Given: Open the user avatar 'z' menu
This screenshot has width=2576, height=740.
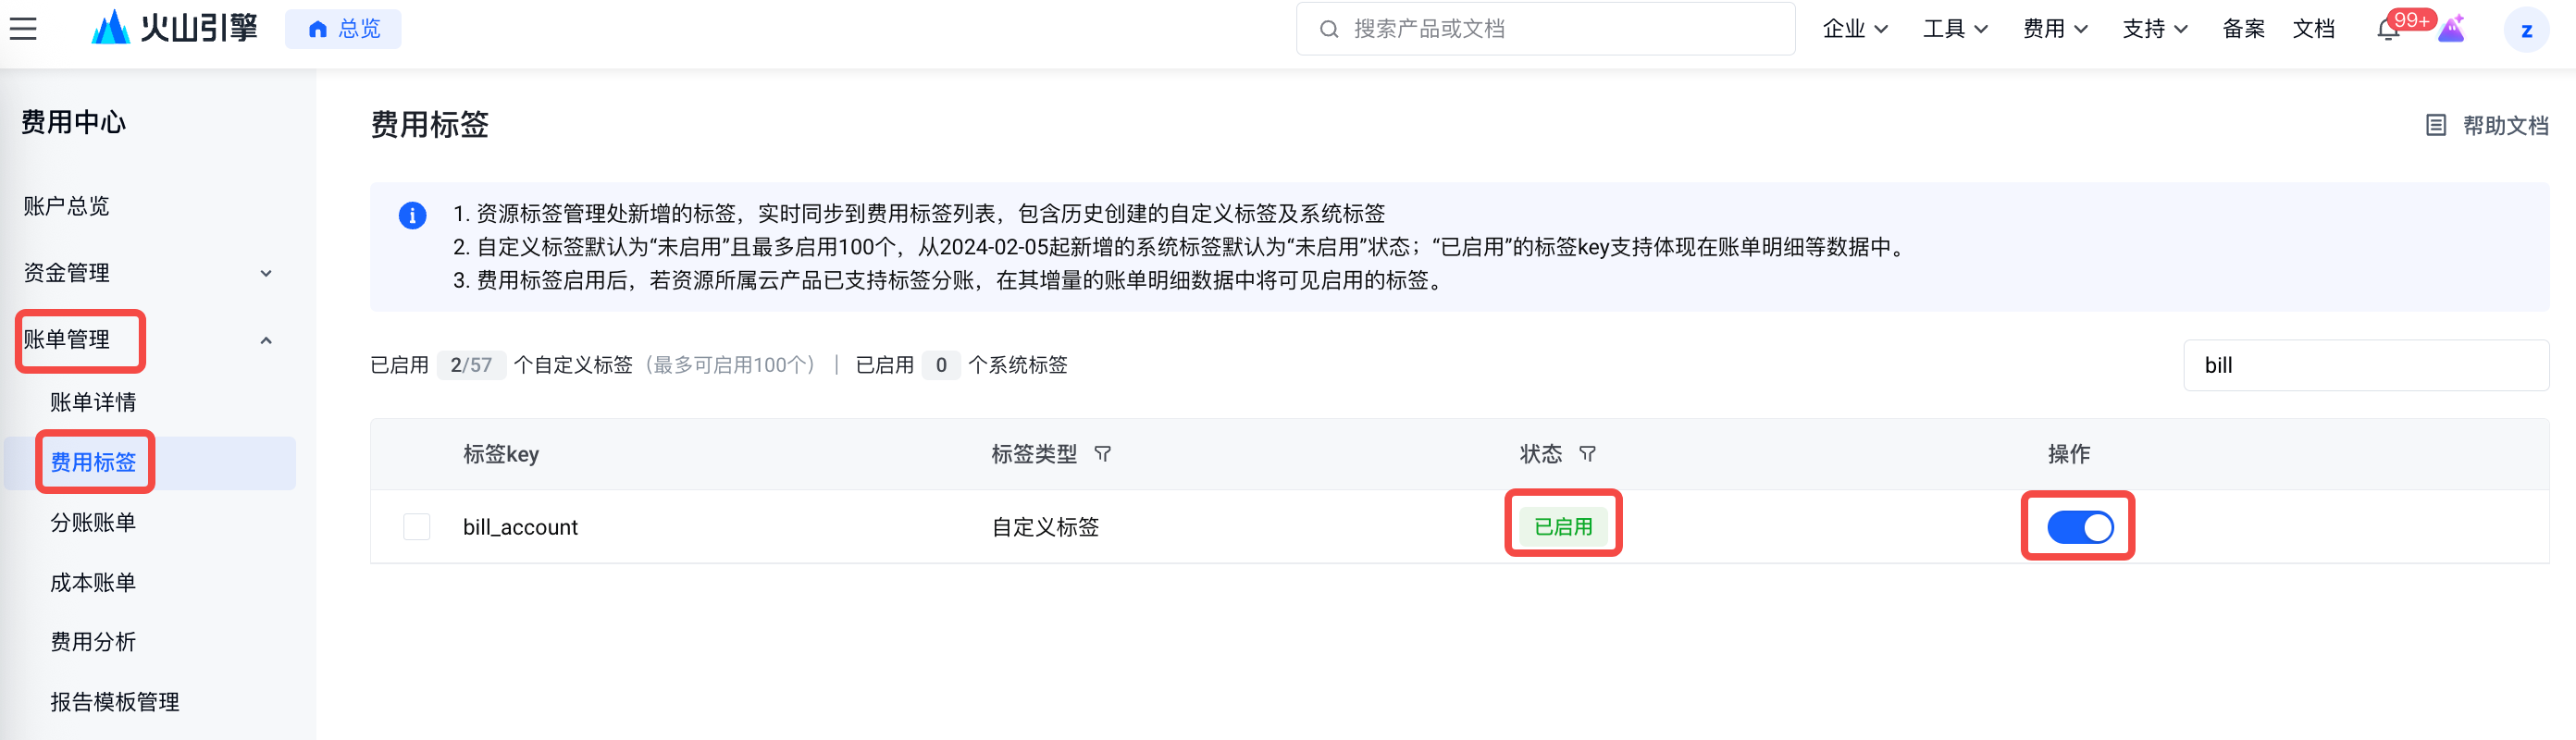Looking at the screenshot, I should pyautogui.click(x=2526, y=30).
